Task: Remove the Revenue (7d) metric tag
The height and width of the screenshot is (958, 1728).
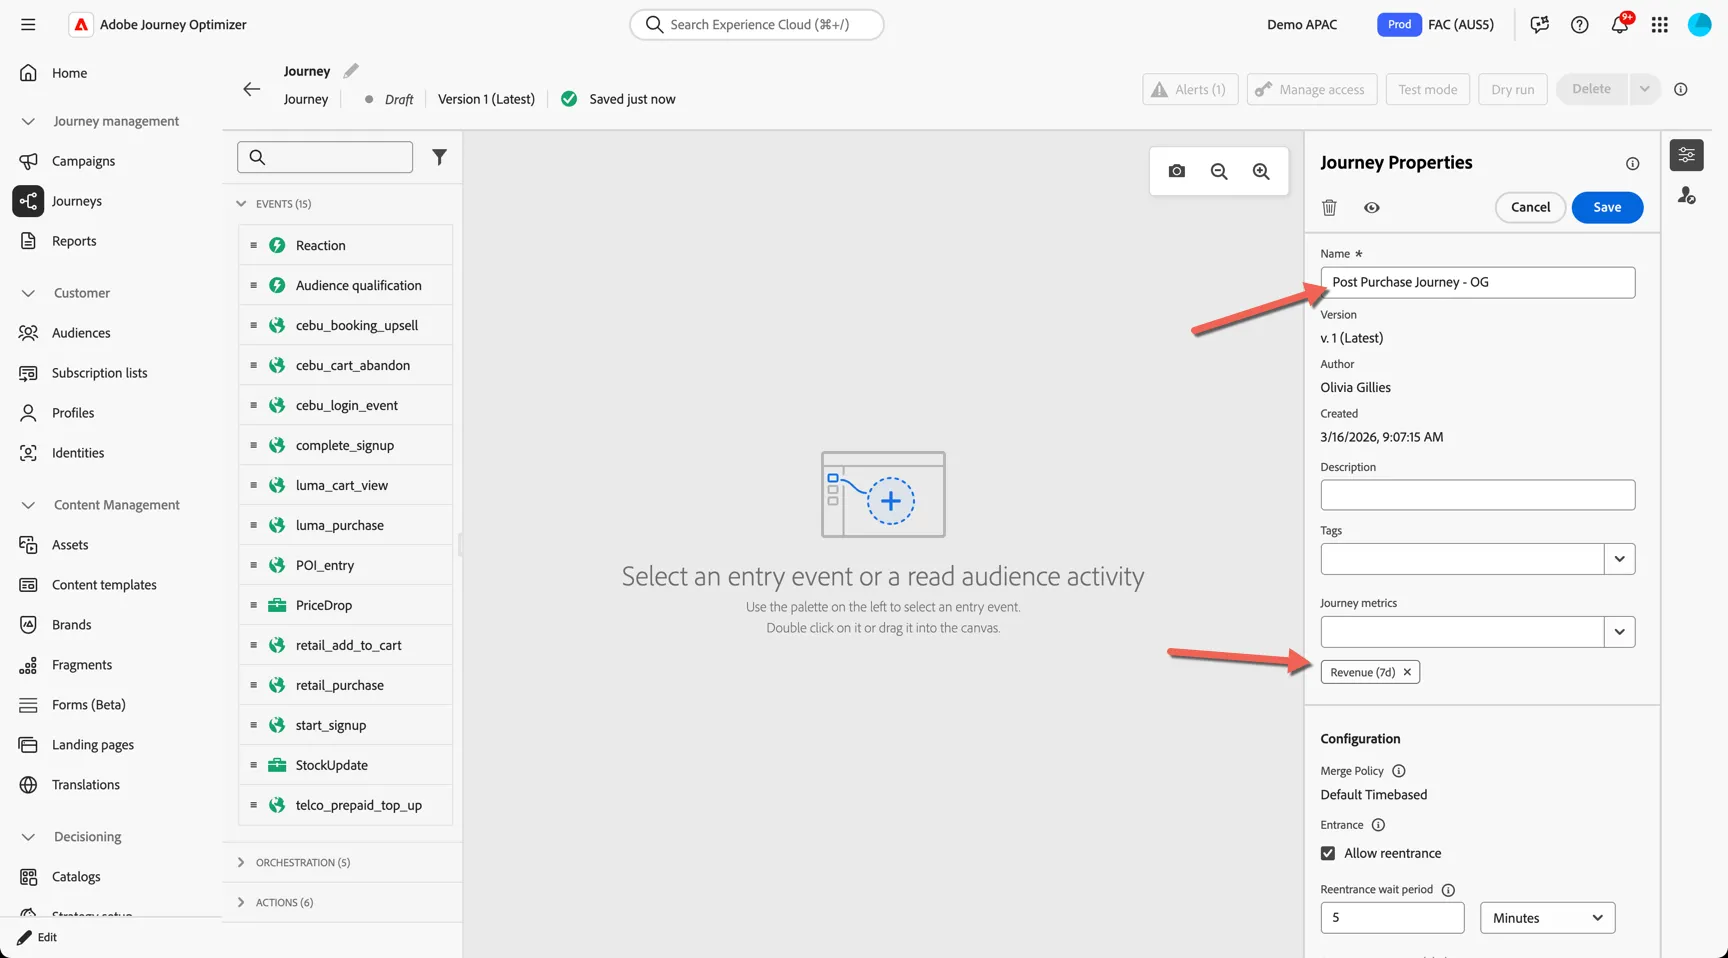Action: click(1407, 672)
